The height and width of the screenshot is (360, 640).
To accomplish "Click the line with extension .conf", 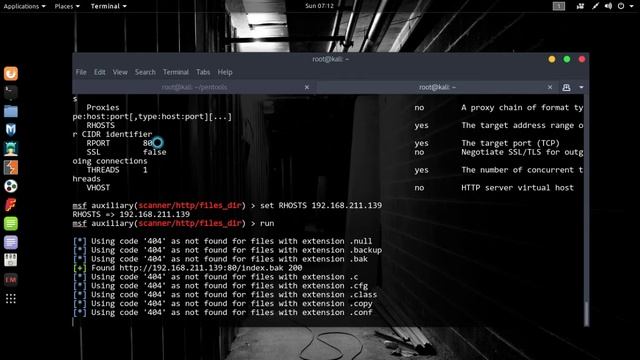I will (x=222, y=313).
